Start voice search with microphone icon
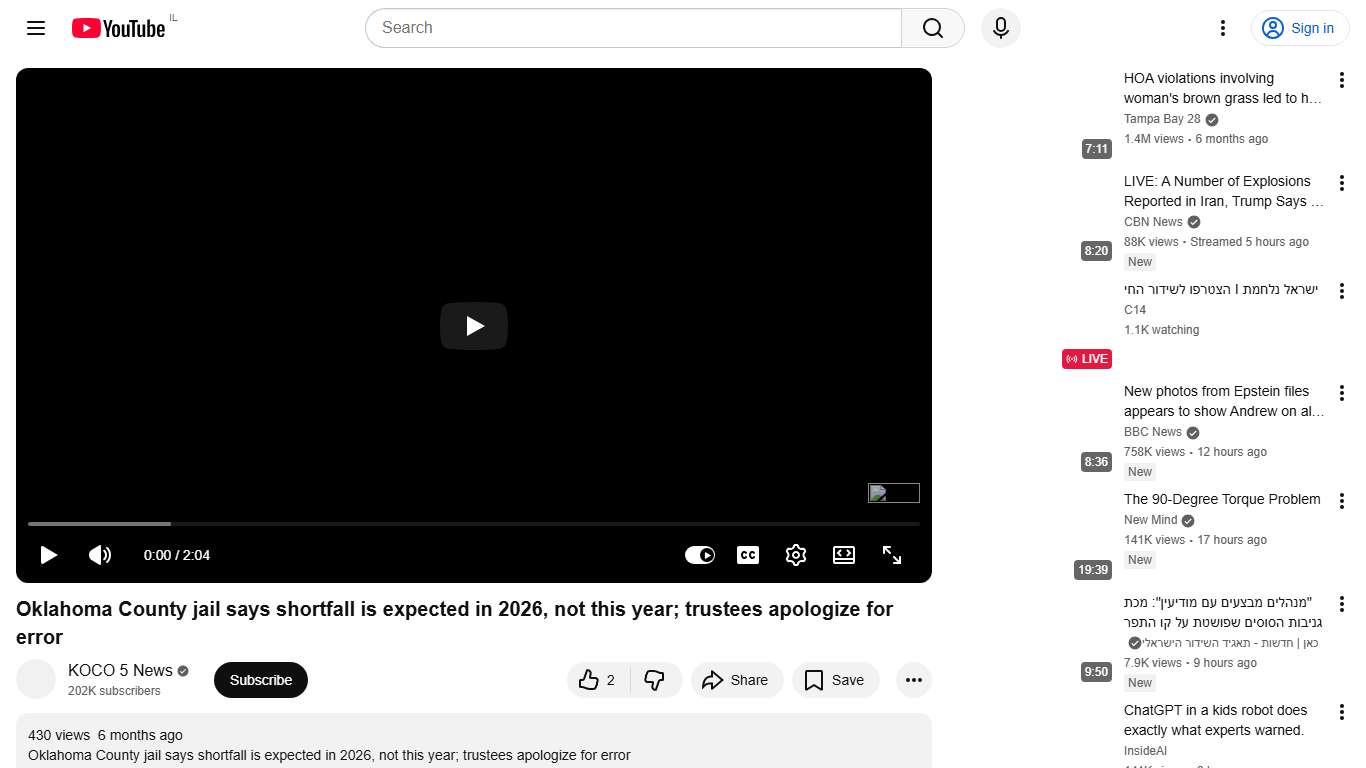The height and width of the screenshot is (768, 1366). (x=1001, y=28)
